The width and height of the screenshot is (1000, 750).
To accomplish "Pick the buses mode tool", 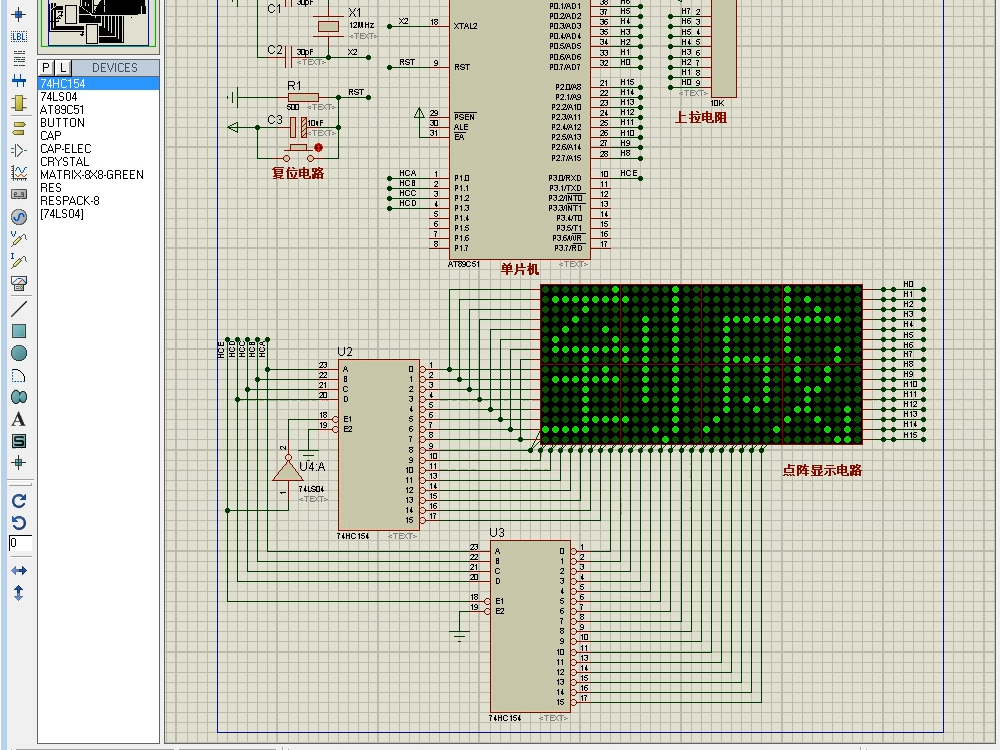I will [19, 80].
